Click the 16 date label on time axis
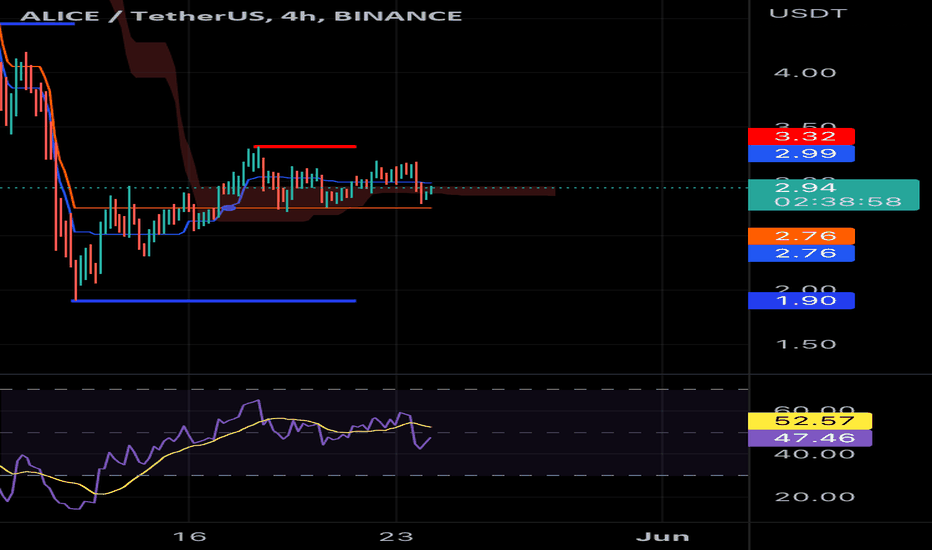This screenshot has height=550, width=932. pyautogui.click(x=190, y=537)
